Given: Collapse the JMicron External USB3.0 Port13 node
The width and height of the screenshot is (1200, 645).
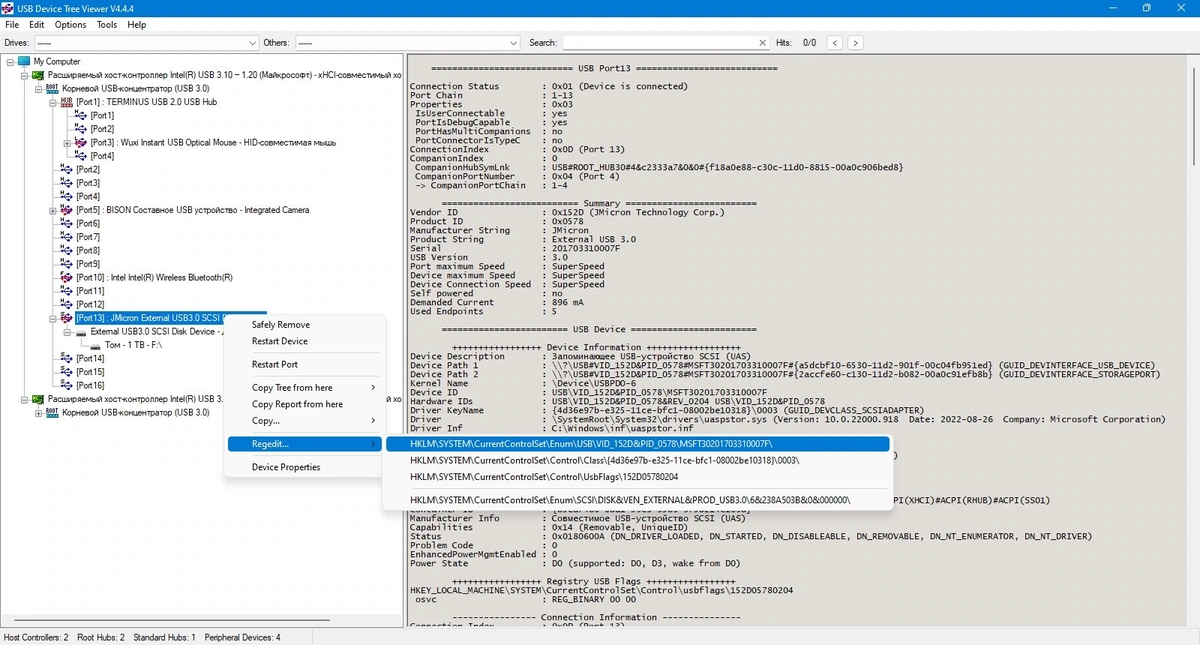Looking at the screenshot, I should 52,318.
